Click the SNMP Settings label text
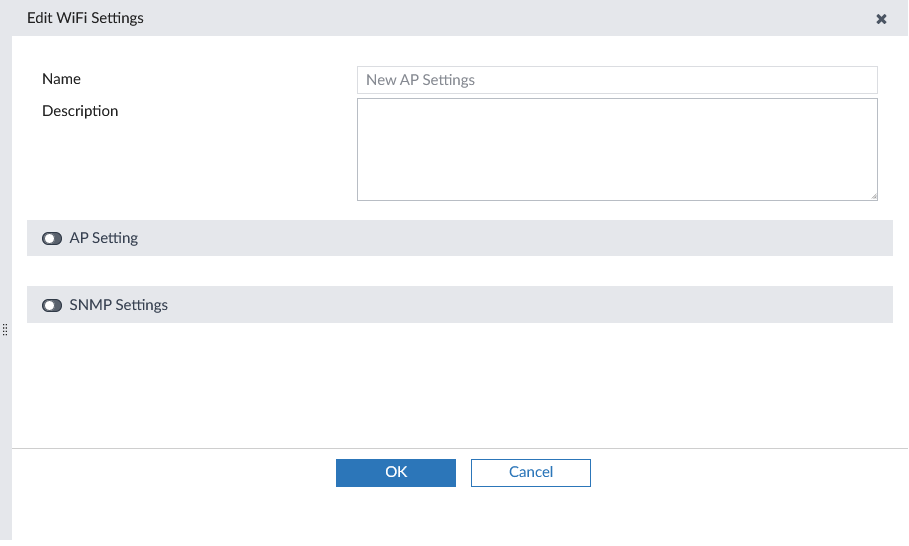The image size is (909, 546). pyautogui.click(x=119, y=305)
